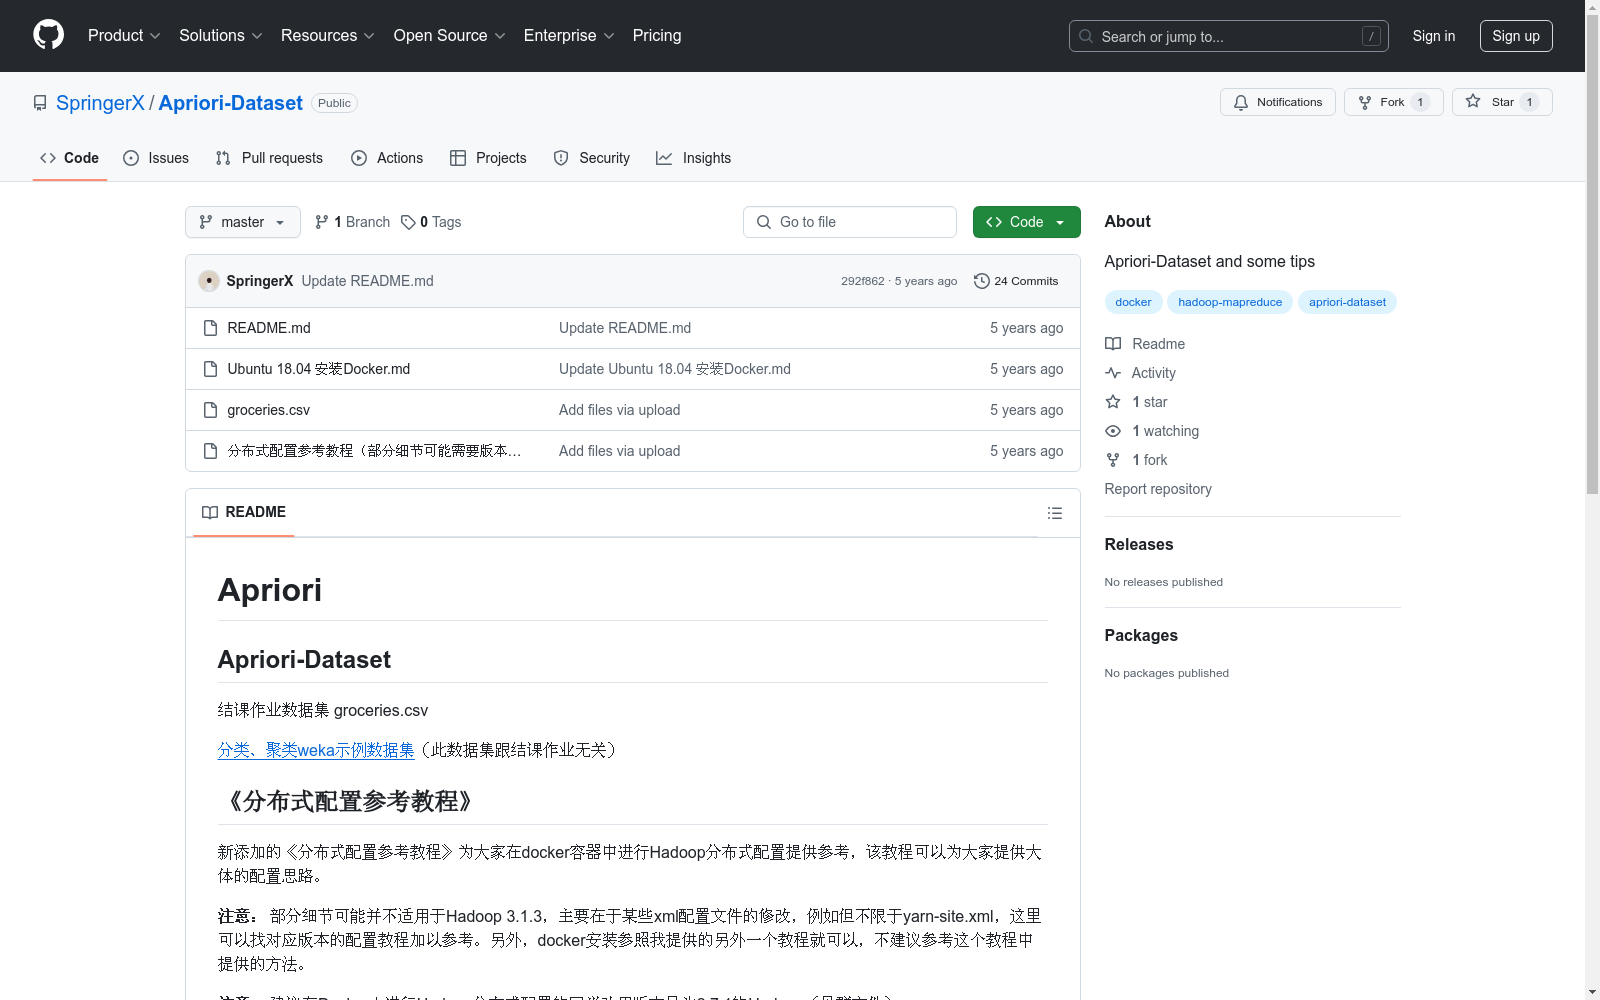Focus the Go to file search box
Image resolution: width=1600 pixels, height=1000 pixels.
[x=850, y=222]
